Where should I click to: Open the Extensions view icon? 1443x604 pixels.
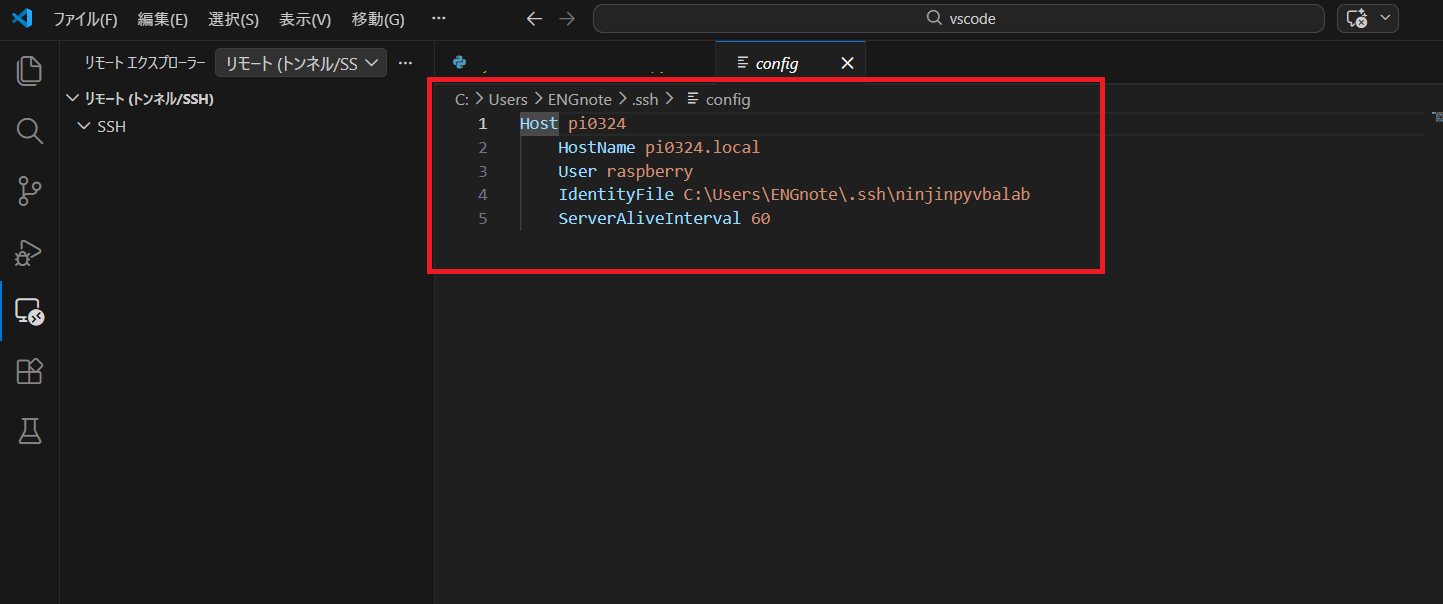click(30, 371)
